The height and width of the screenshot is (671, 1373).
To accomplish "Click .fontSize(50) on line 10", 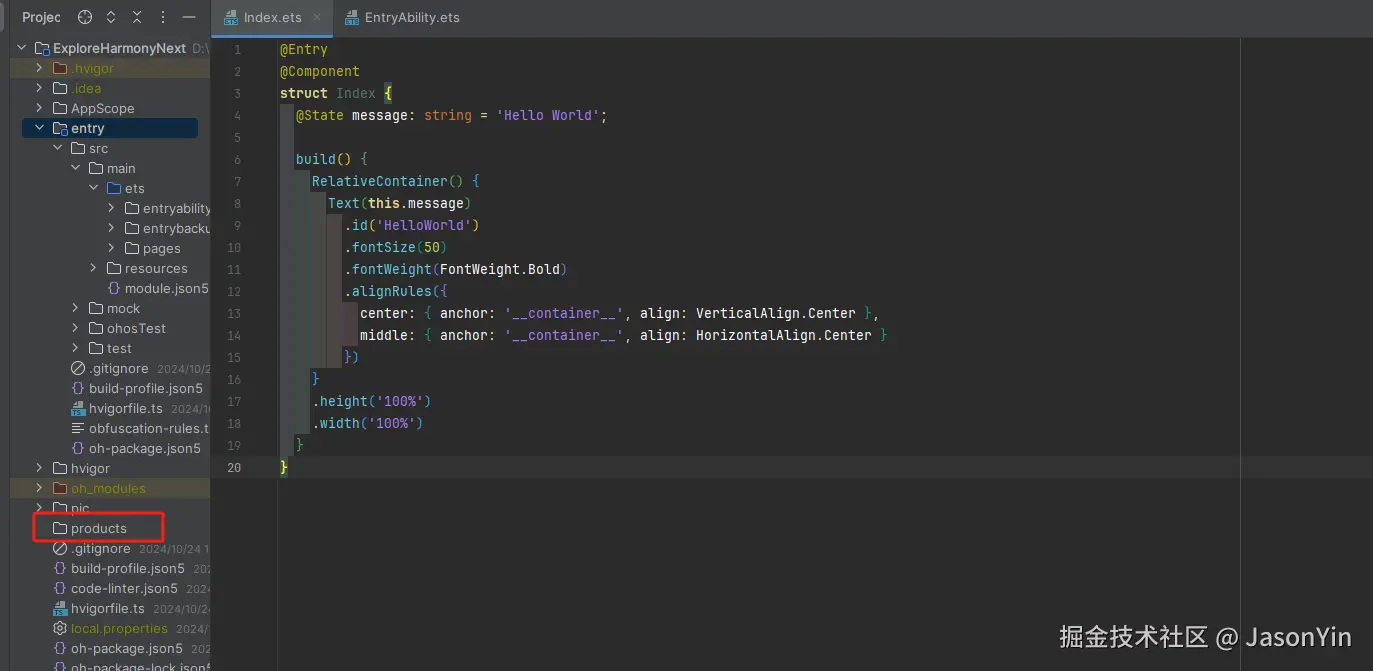I will (x=396, y=247).
